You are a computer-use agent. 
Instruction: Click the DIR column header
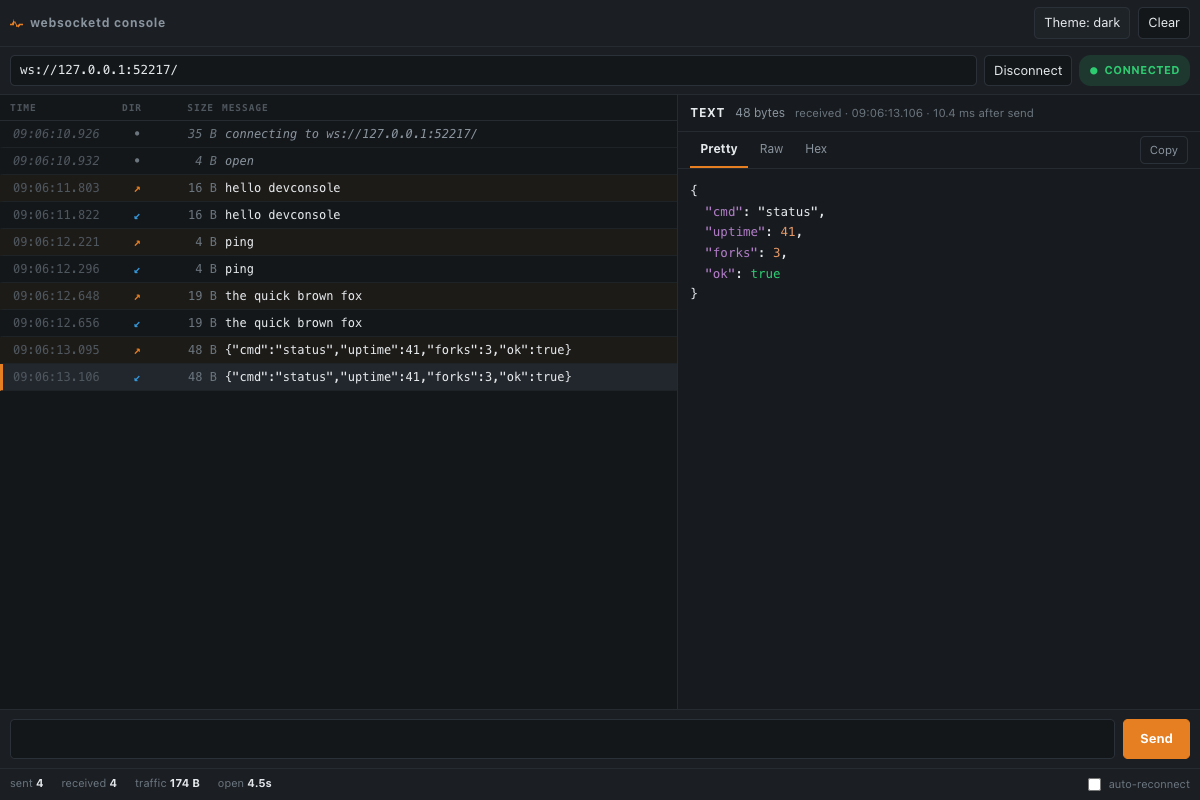tap(132, 108)
